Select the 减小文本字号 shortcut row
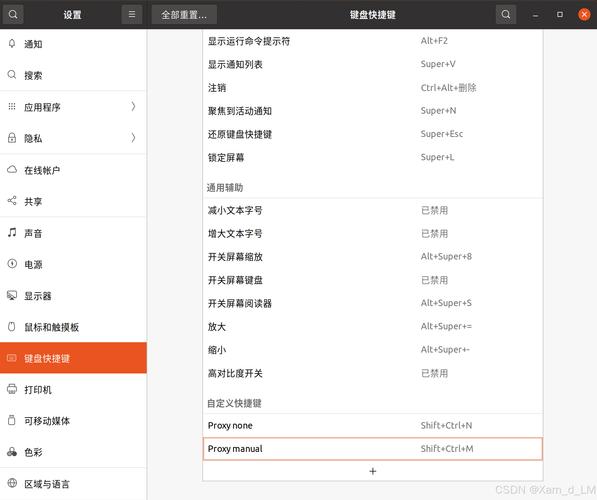This screenshot has height=500, width=597. point(373,210)
